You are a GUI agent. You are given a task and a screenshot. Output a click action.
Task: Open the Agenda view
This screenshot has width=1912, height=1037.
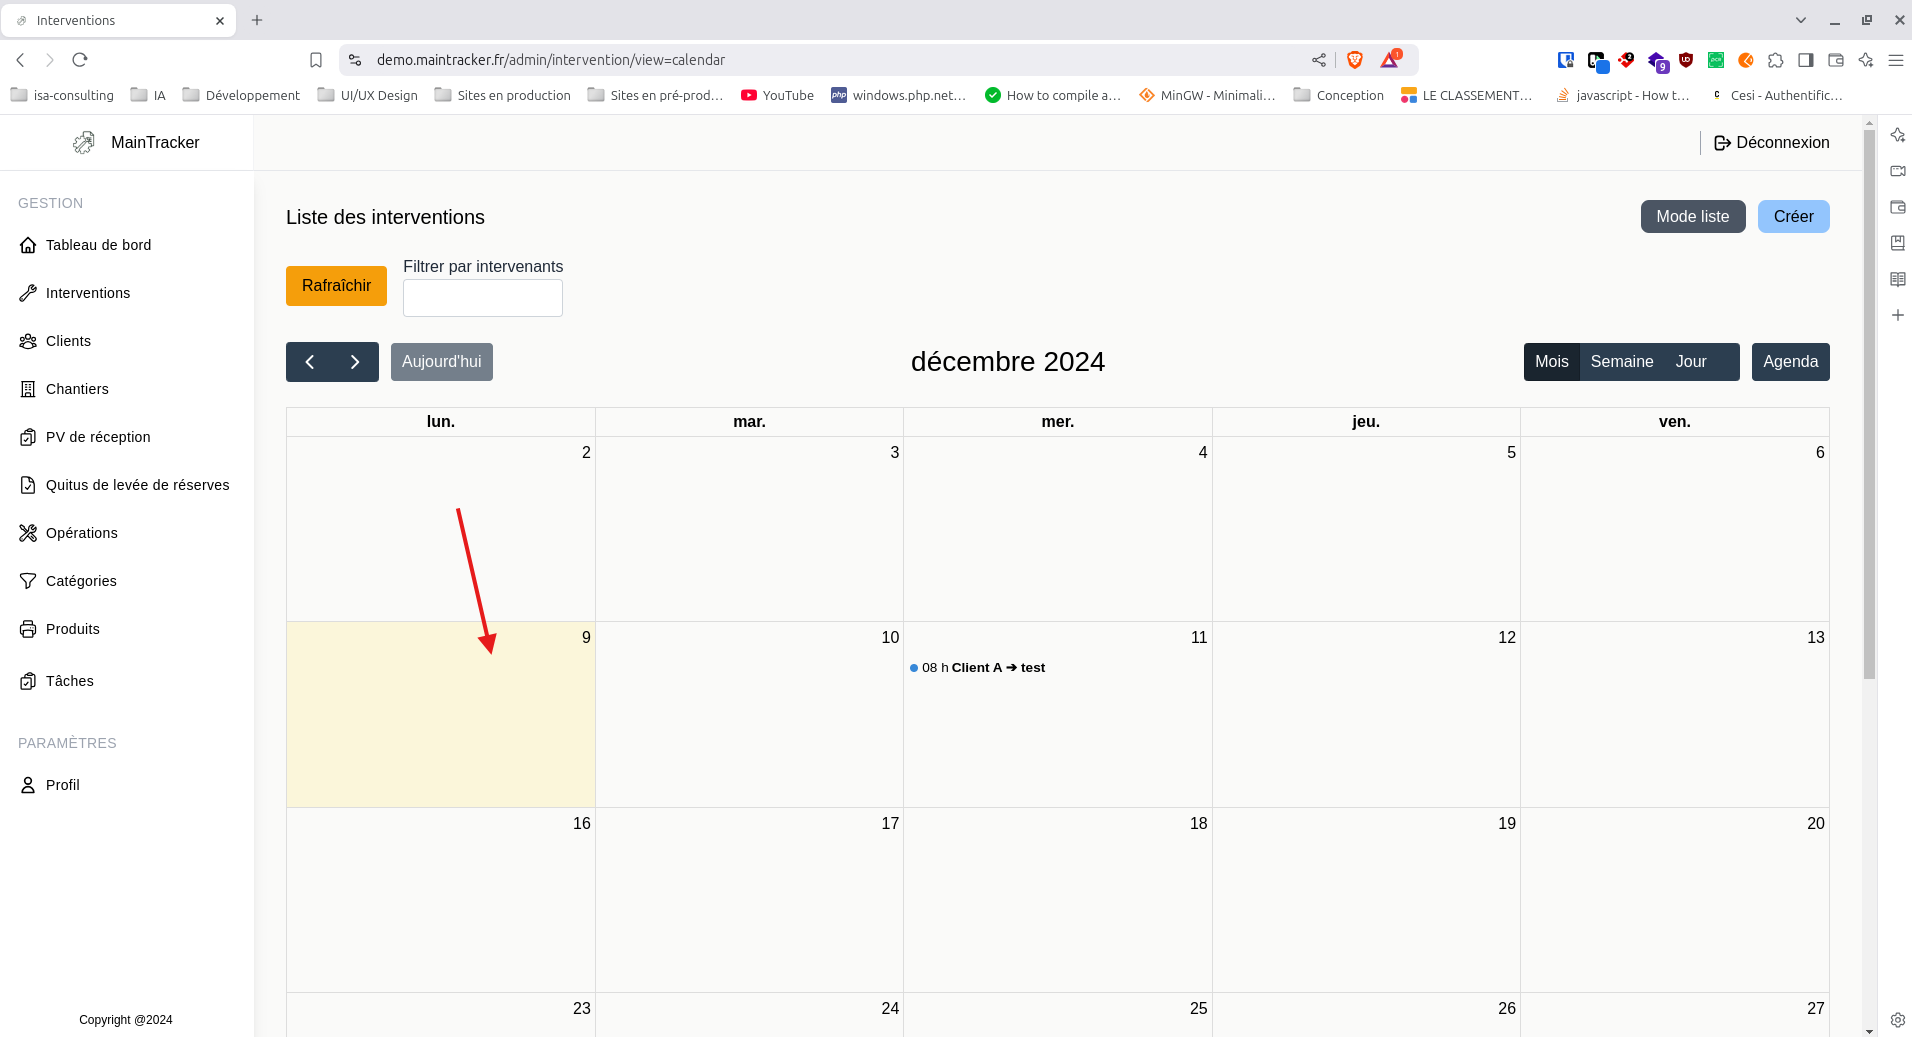pos(1790,362)
